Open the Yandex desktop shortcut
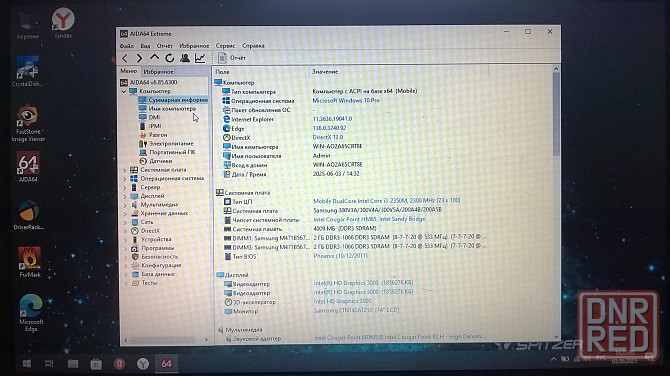 point(63,24)
